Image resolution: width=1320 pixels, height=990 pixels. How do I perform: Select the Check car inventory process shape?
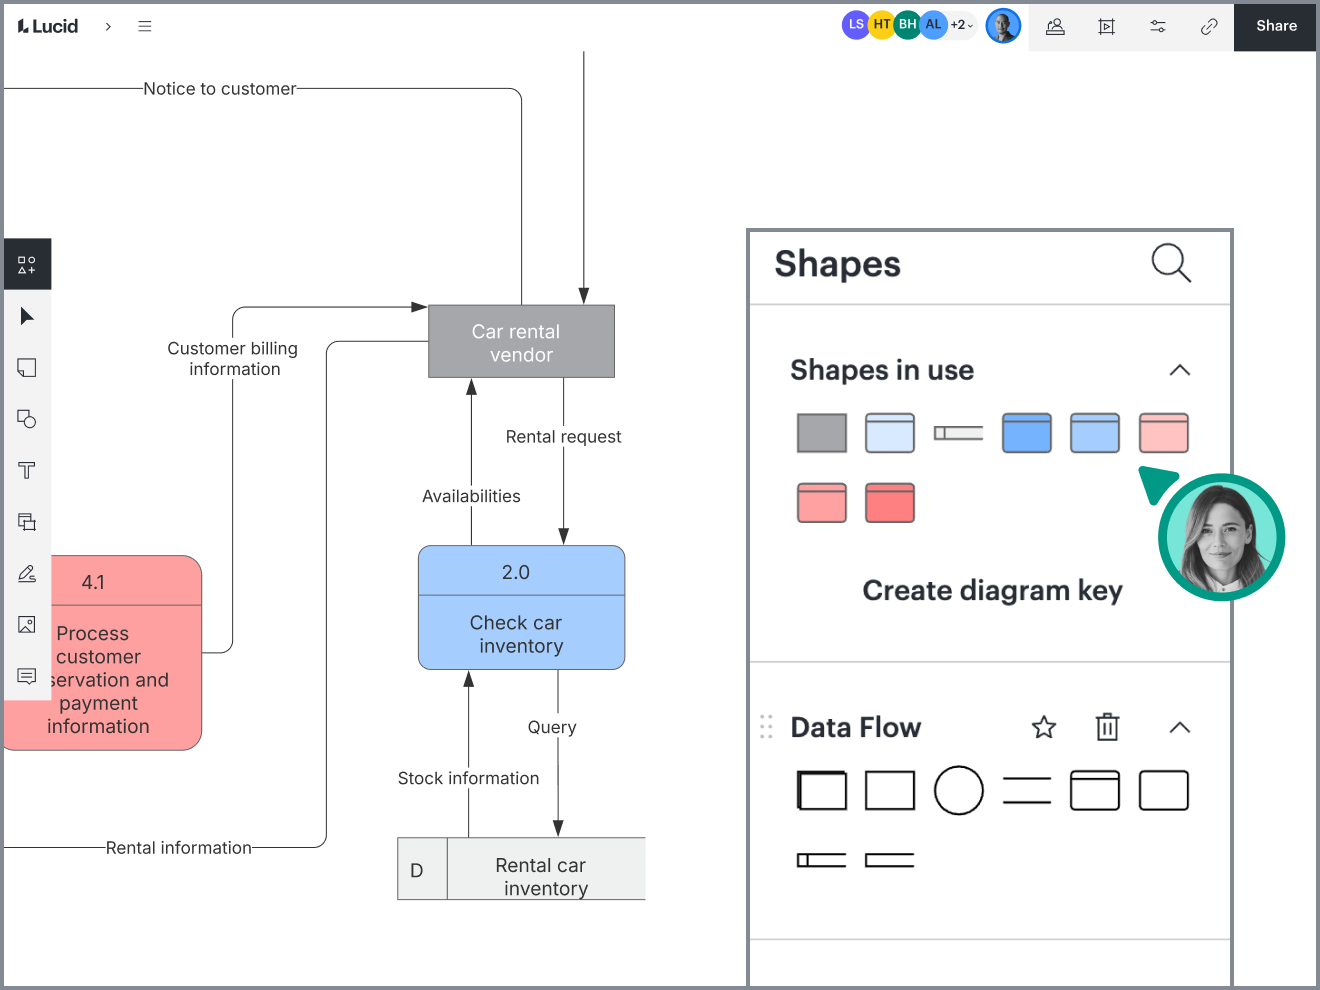[x=521, y=608]
